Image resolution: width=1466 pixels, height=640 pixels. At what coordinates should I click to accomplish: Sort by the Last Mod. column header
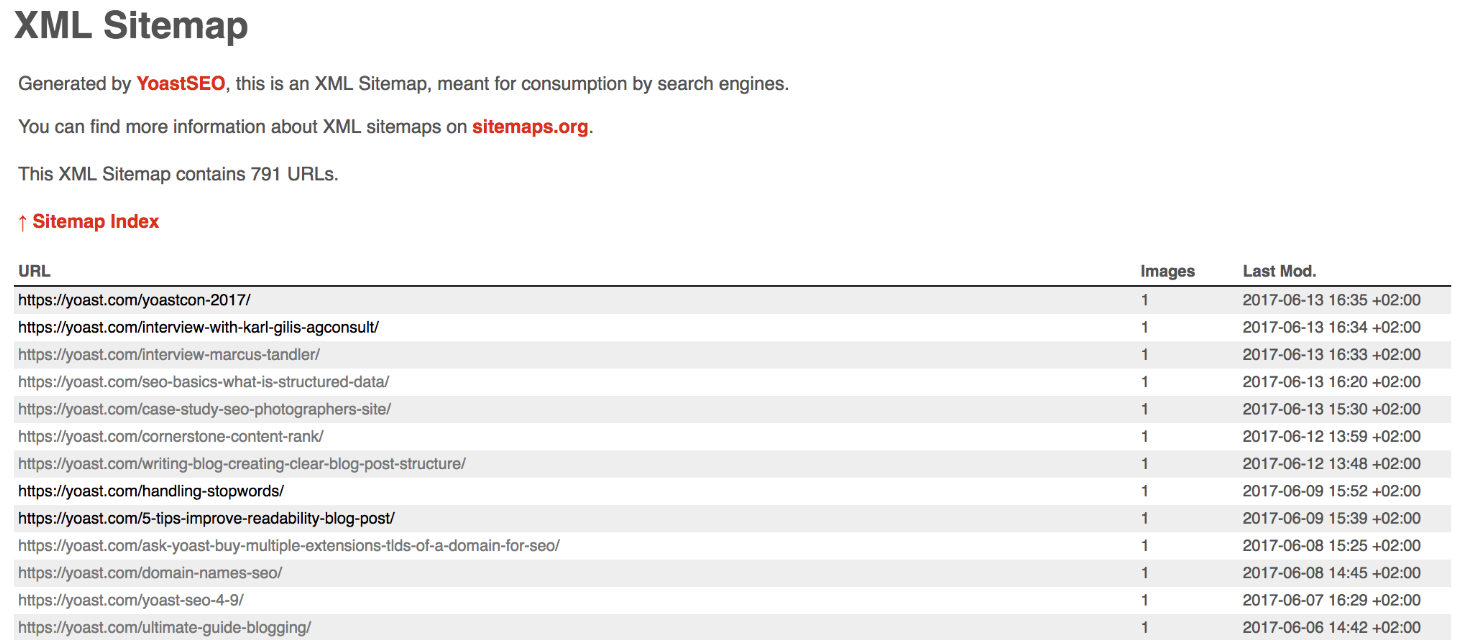click(1279, 271)
